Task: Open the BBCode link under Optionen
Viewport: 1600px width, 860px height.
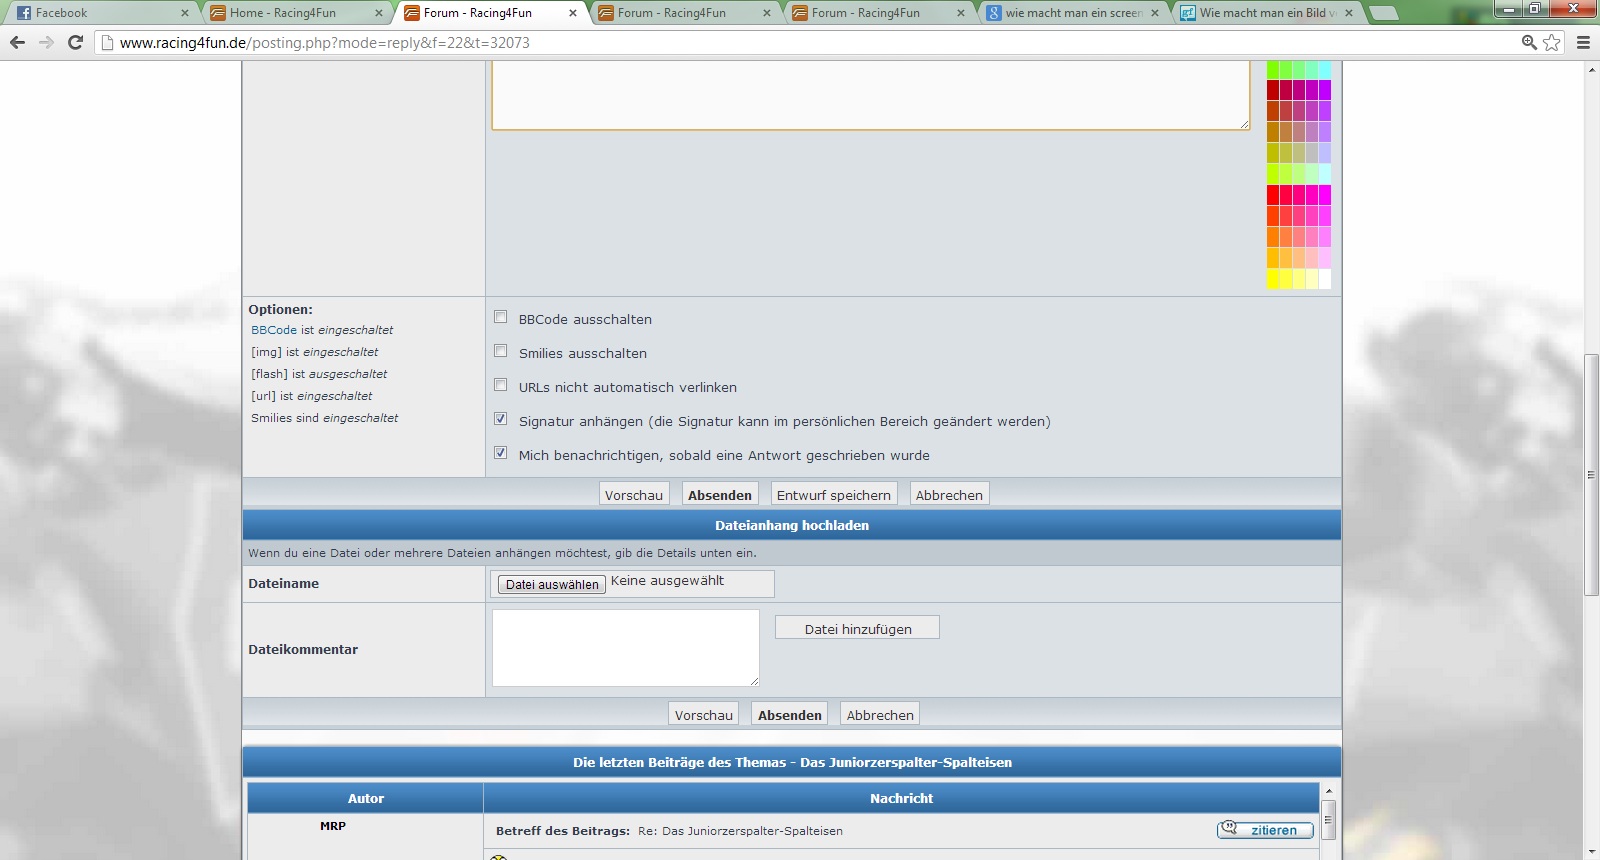Action: (x=274, y=330)
